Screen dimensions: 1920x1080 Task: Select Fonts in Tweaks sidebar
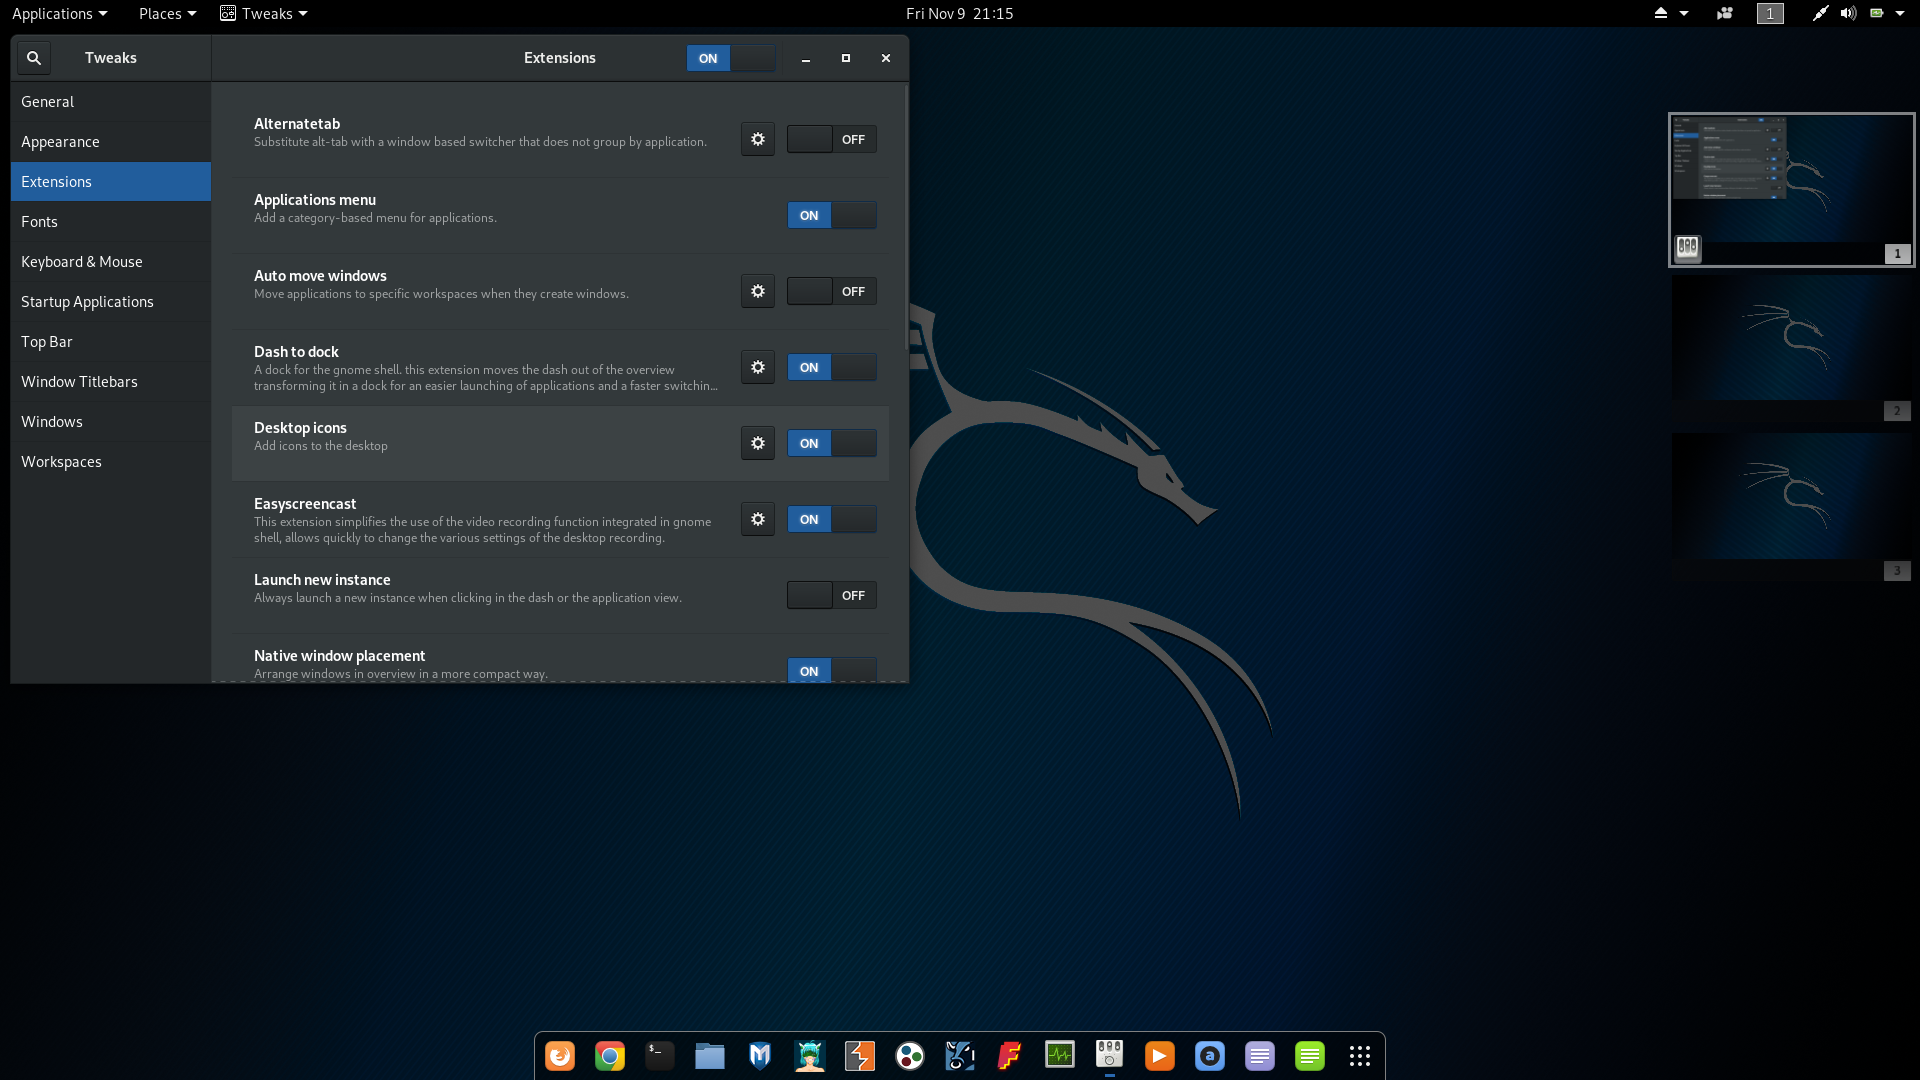(x=111, y=222)
